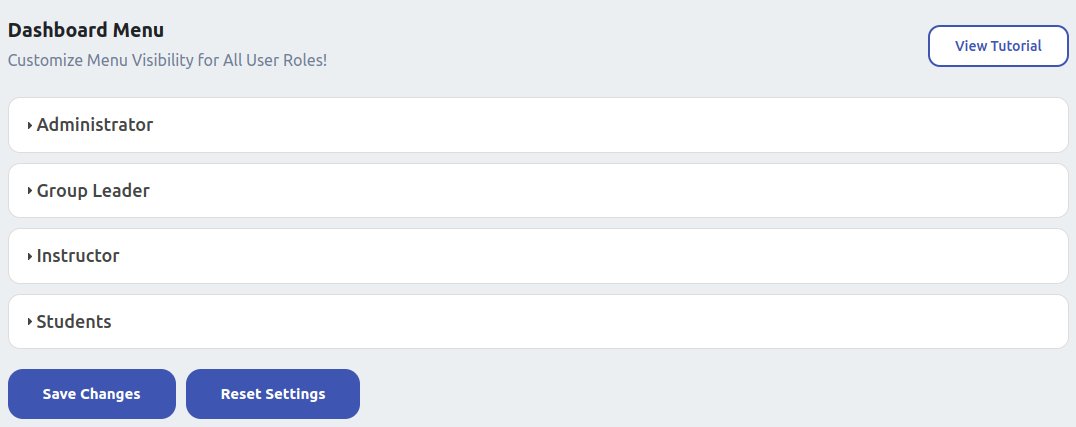Select the Students title text
The image size is (1076, 427).
coord(74,322)
